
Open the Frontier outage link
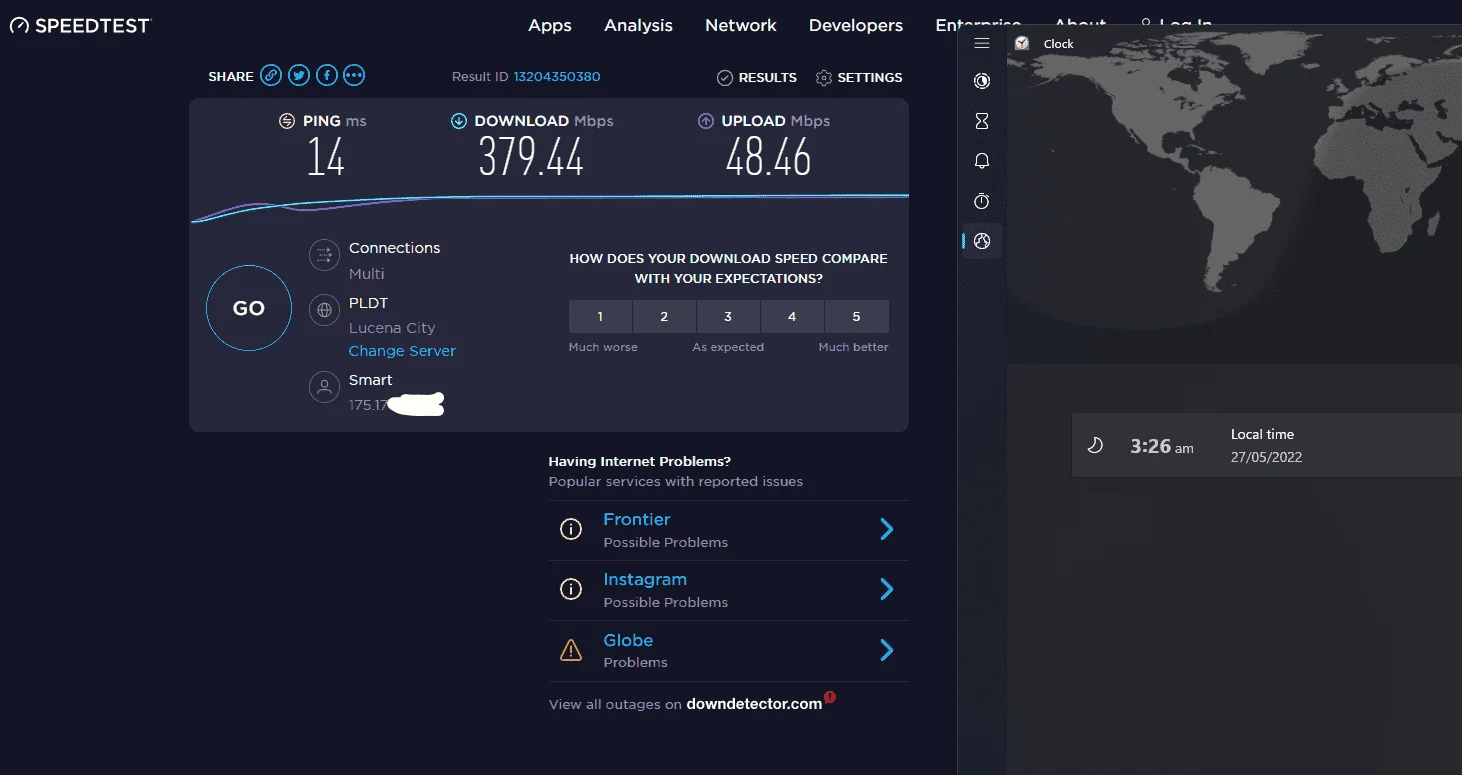pos(637,520)
